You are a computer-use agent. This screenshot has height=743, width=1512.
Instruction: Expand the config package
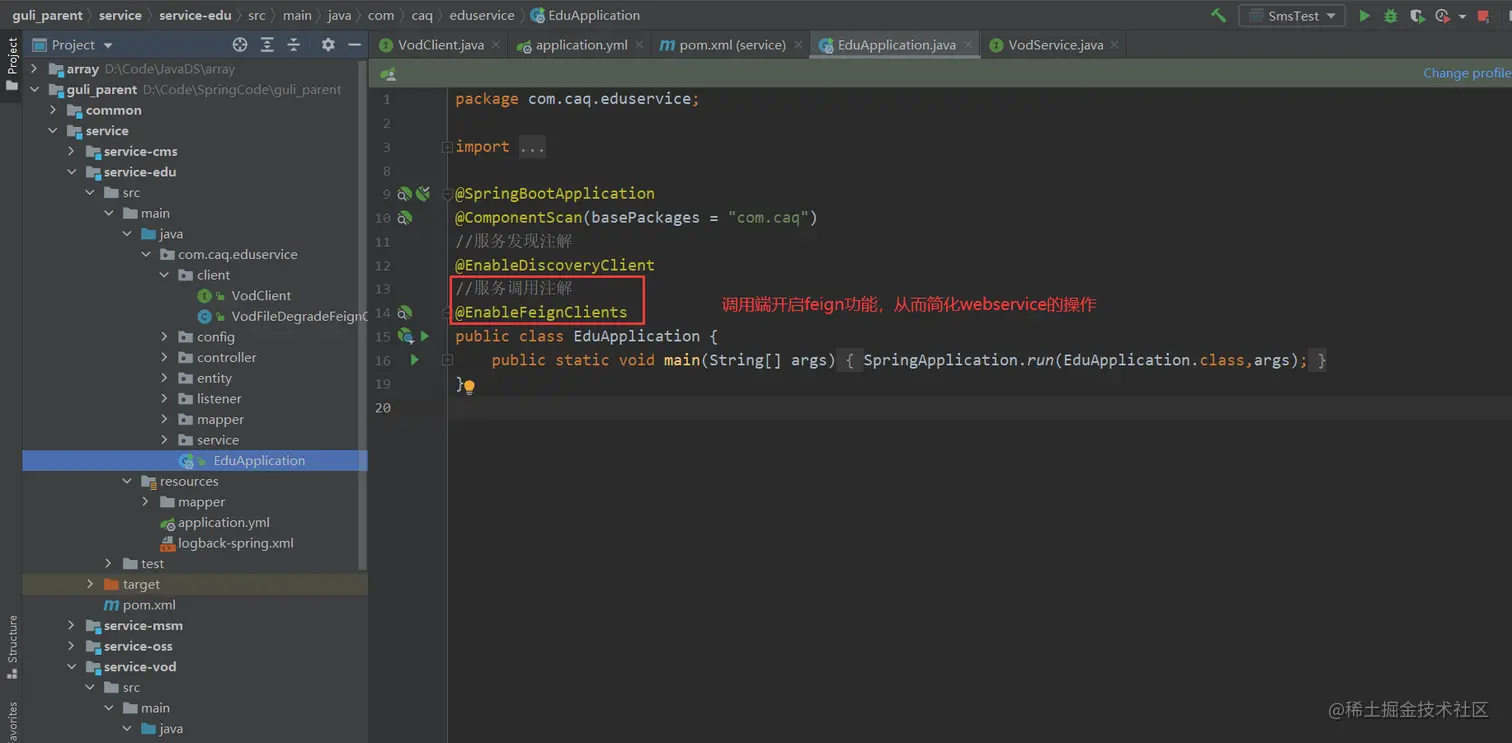(x=164, y=337)
